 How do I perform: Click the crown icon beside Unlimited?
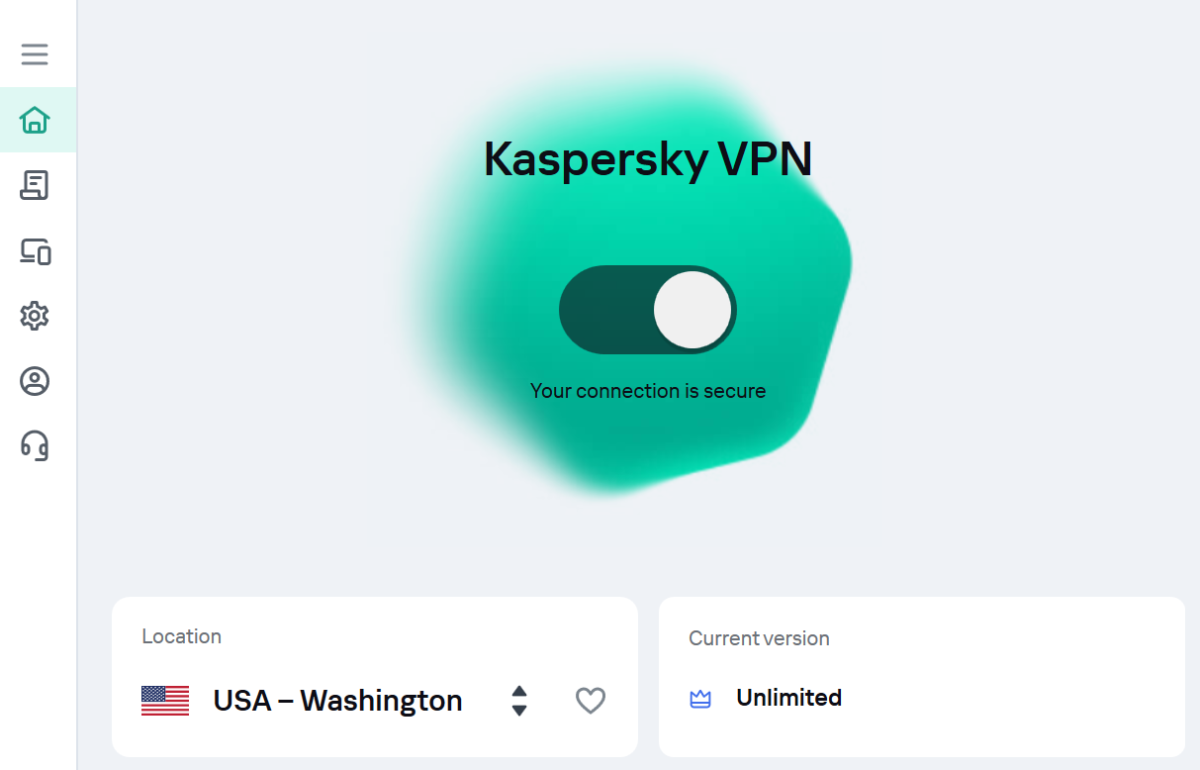pyautogui.click(x=700, y=699)
